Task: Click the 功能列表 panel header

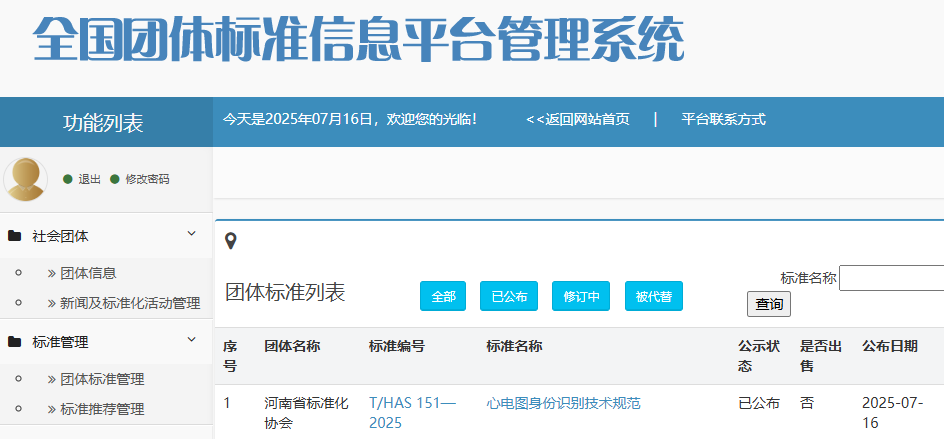Action: (x=103, y=123)
